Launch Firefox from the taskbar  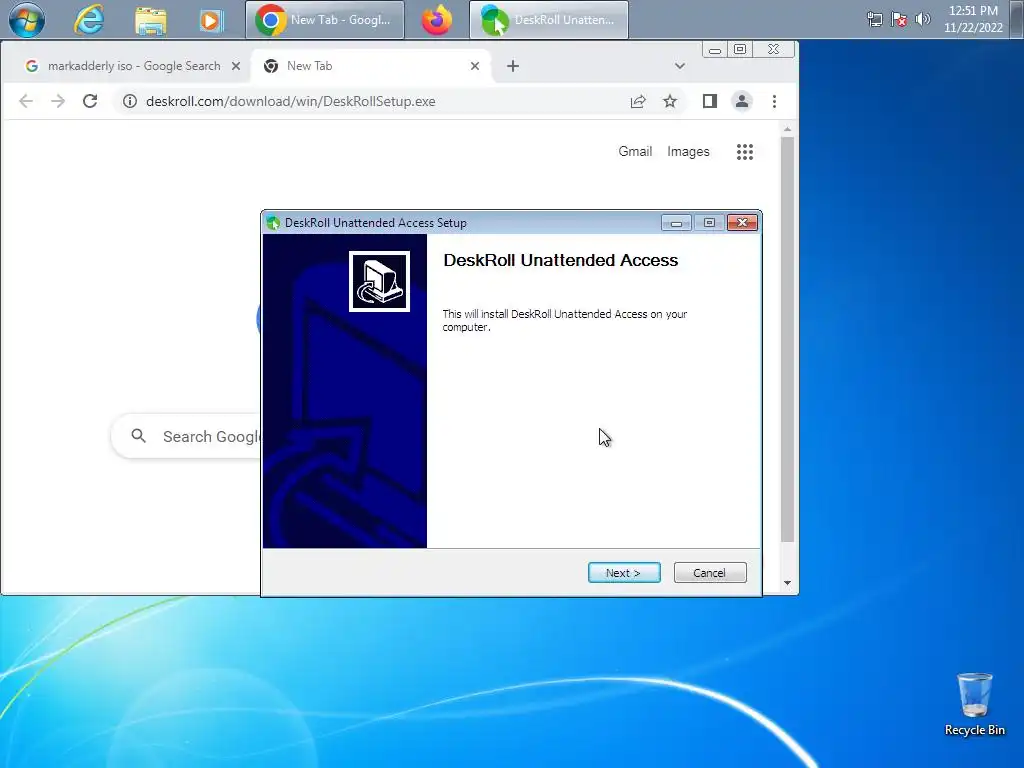pos(437,20)
